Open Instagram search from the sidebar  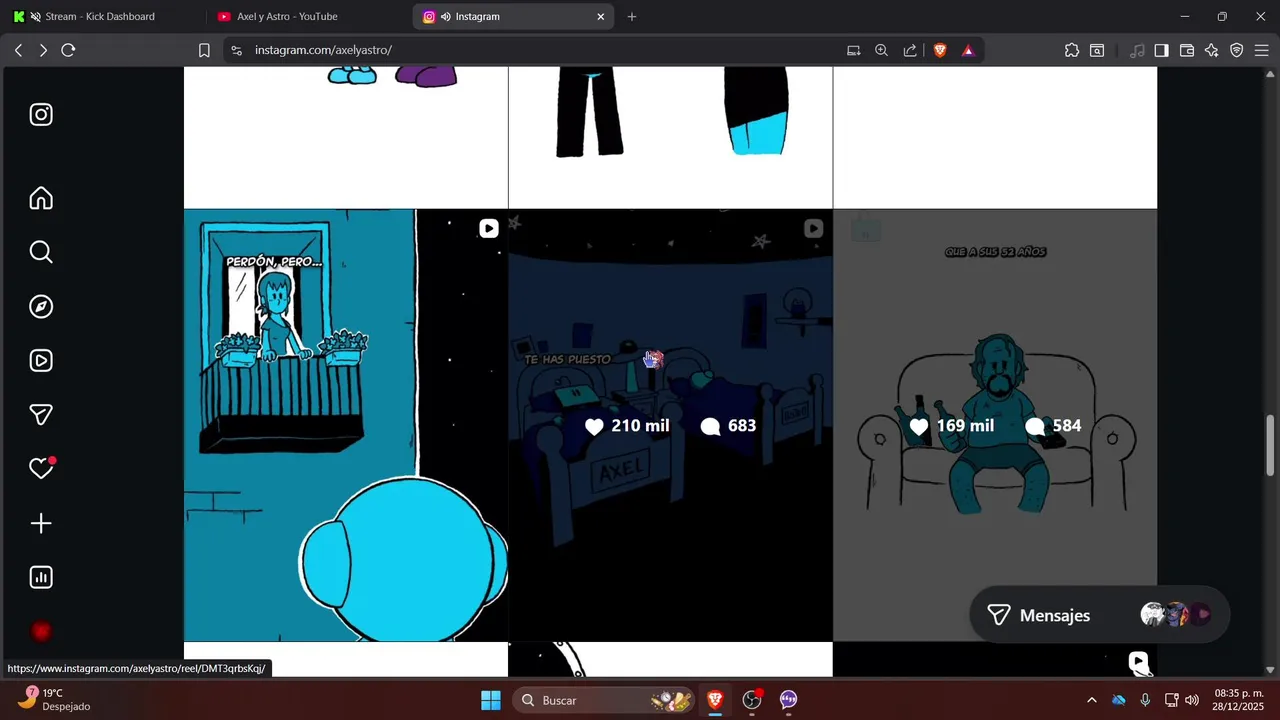41,252
